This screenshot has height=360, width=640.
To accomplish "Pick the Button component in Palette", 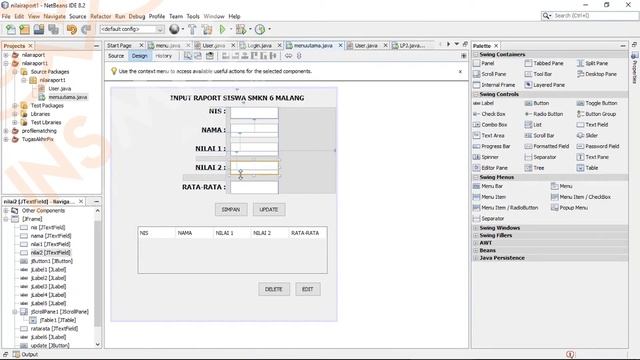I will click(x=537, y=103).
